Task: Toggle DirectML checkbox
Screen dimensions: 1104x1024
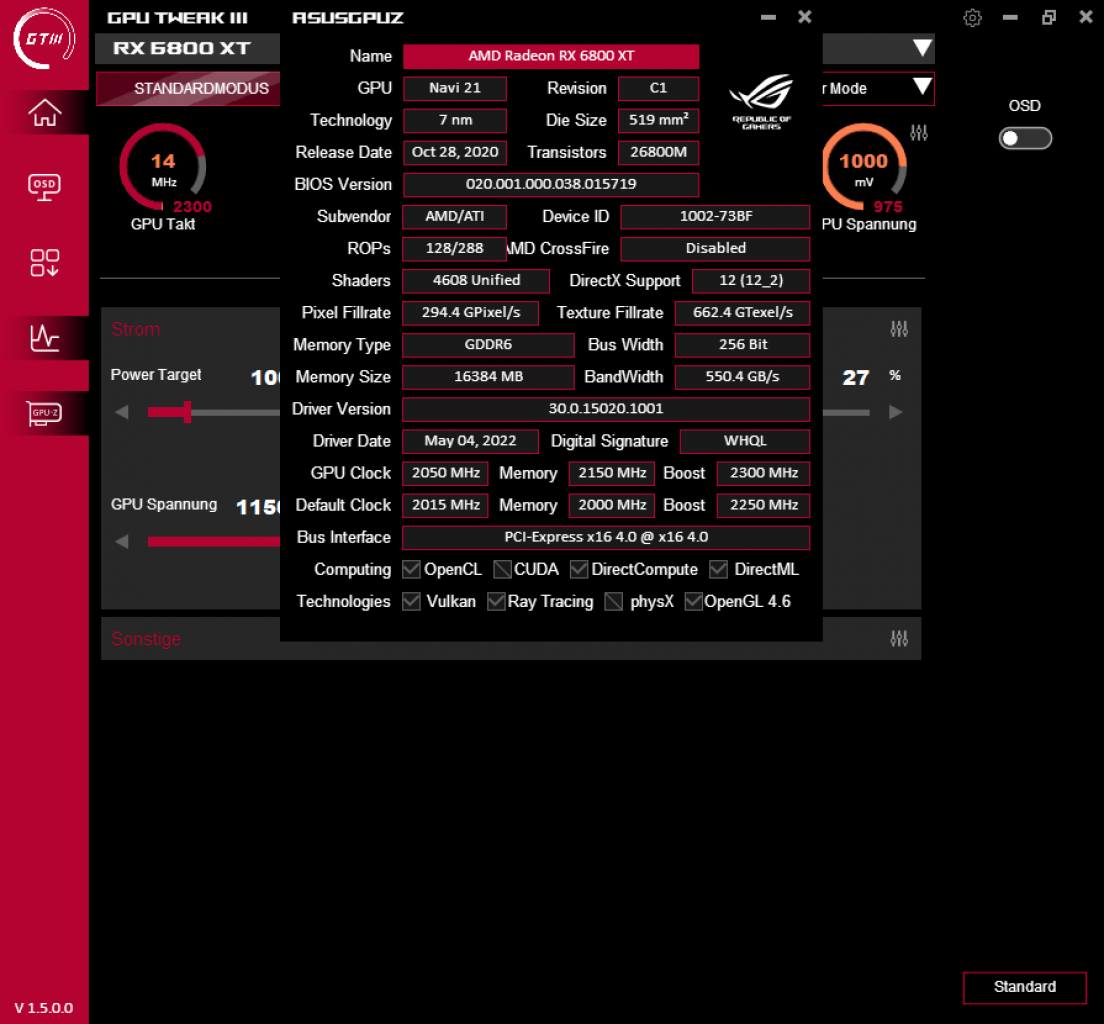Action: click(718, 569)
